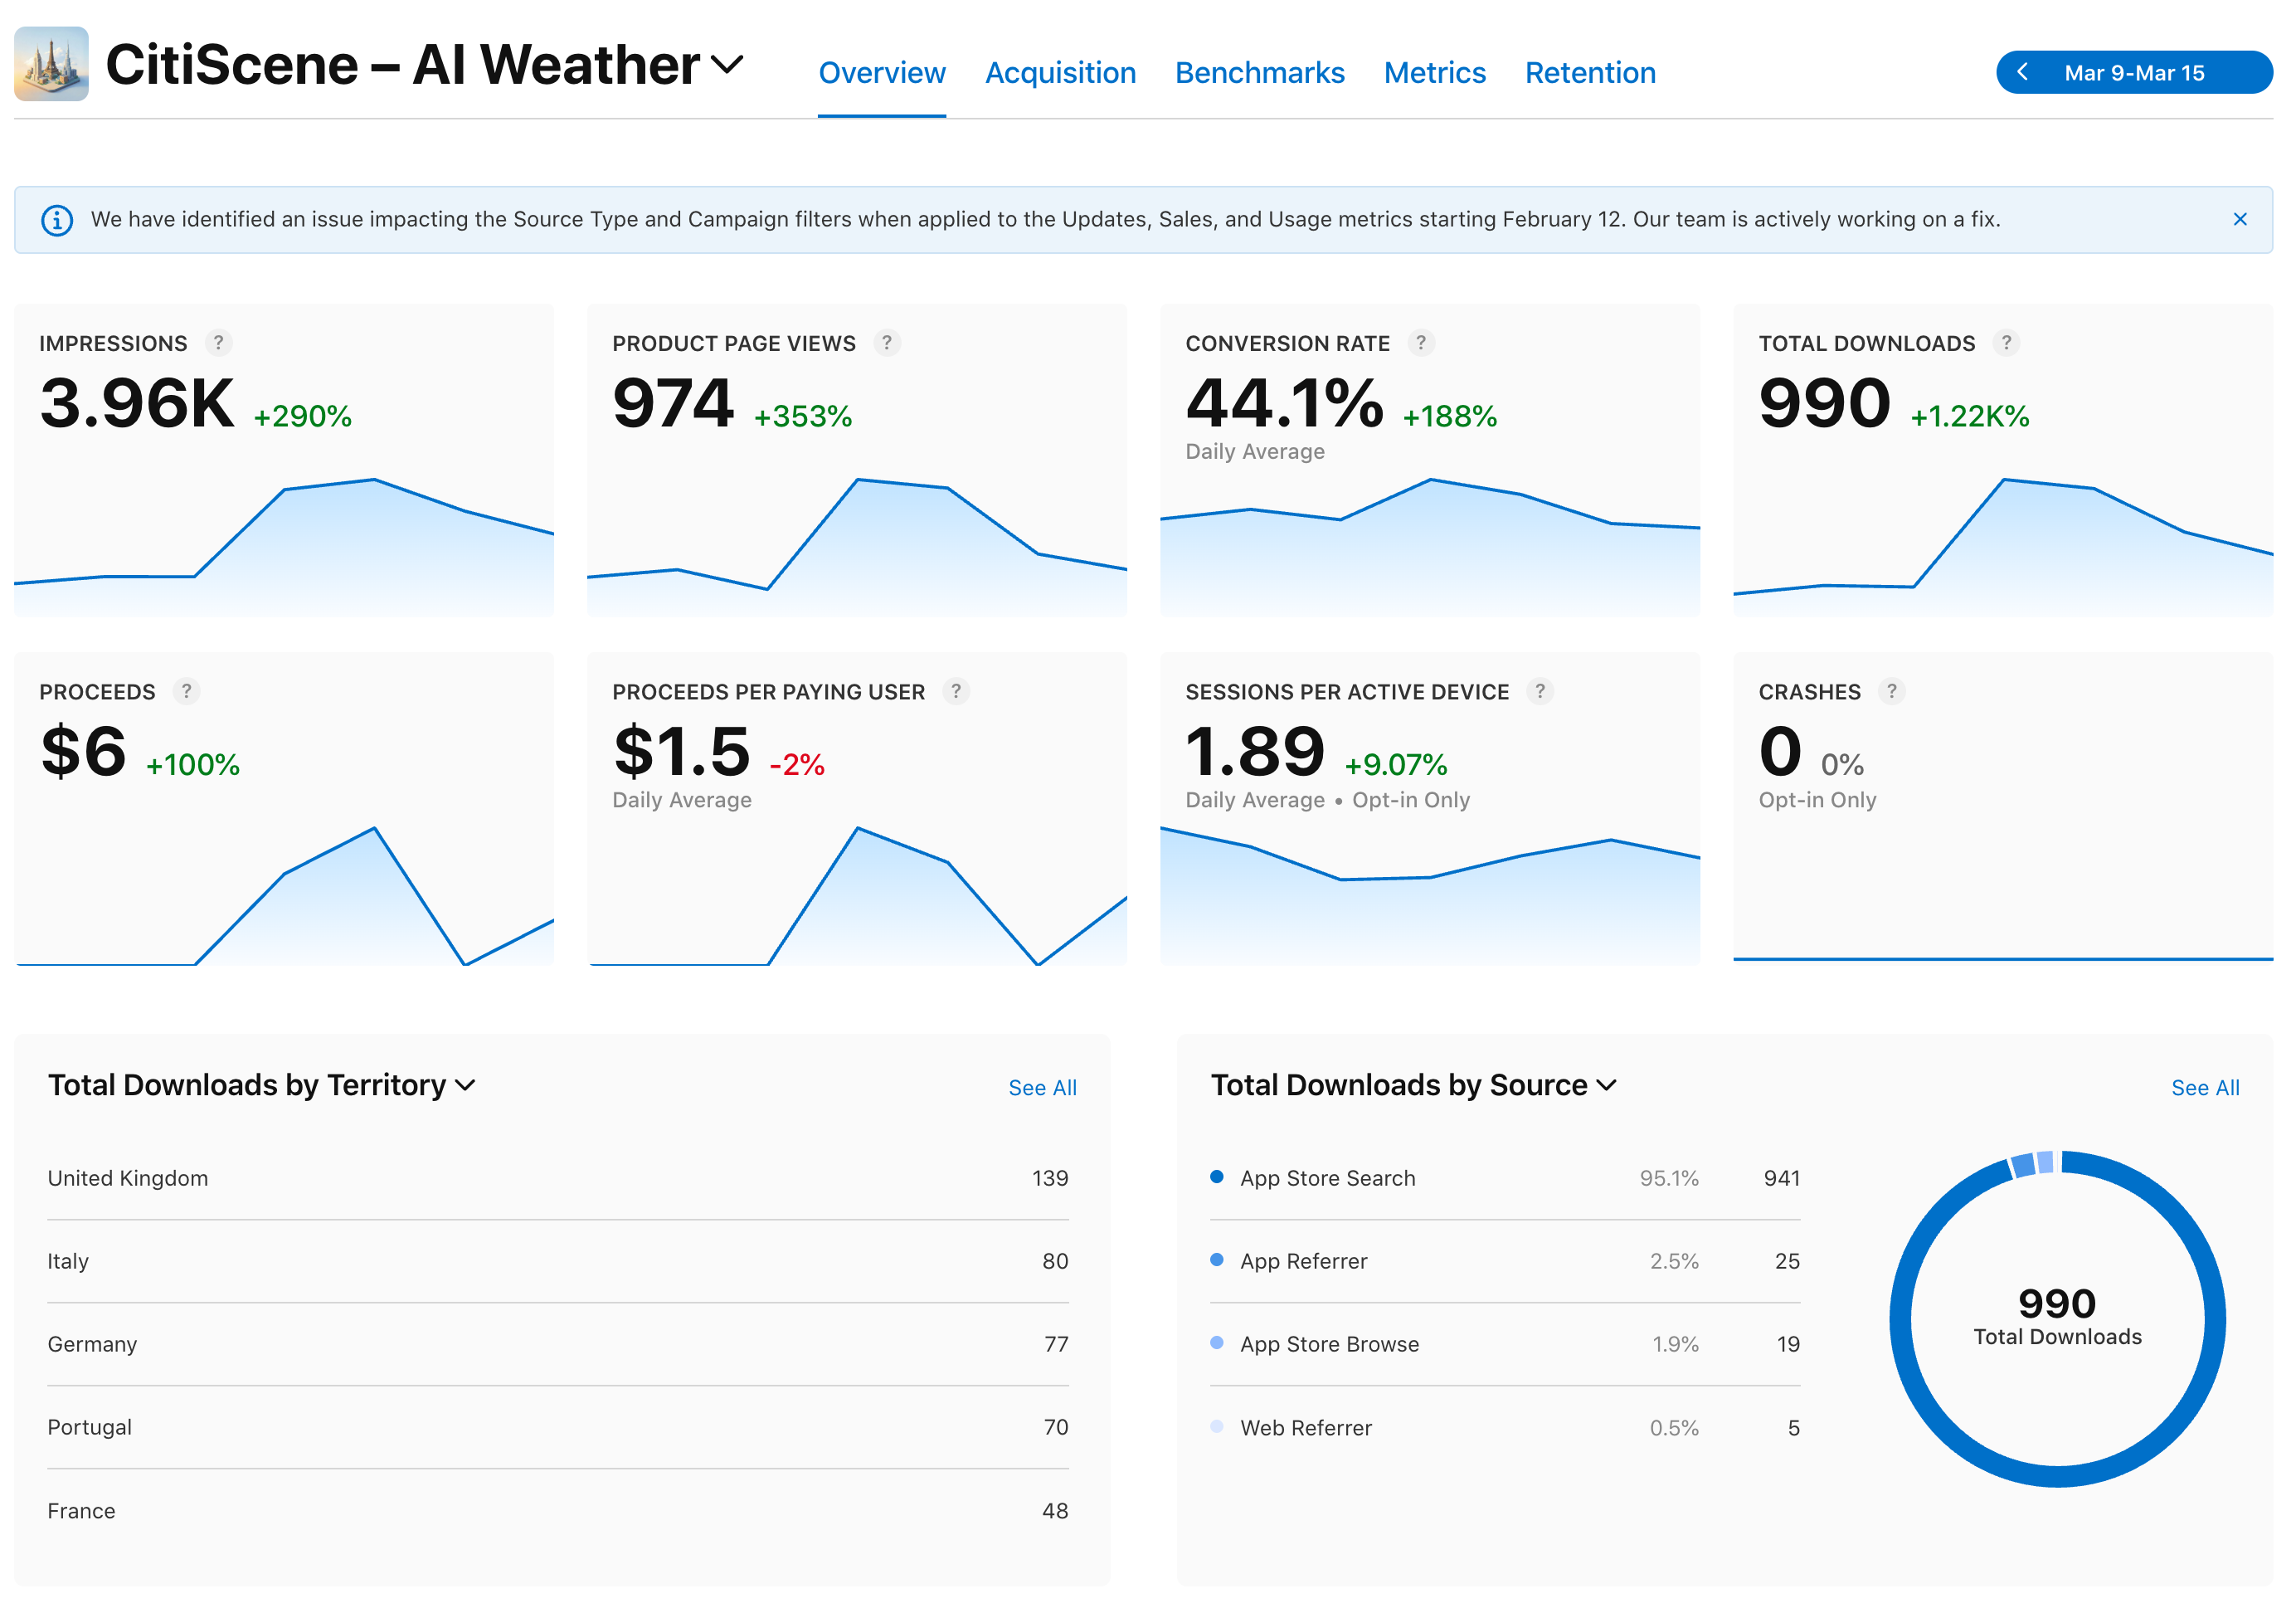2296x1608 pixels.
Task: Open the Conversion Rate help tooltip icon
Action: (x=1420, y=343)
